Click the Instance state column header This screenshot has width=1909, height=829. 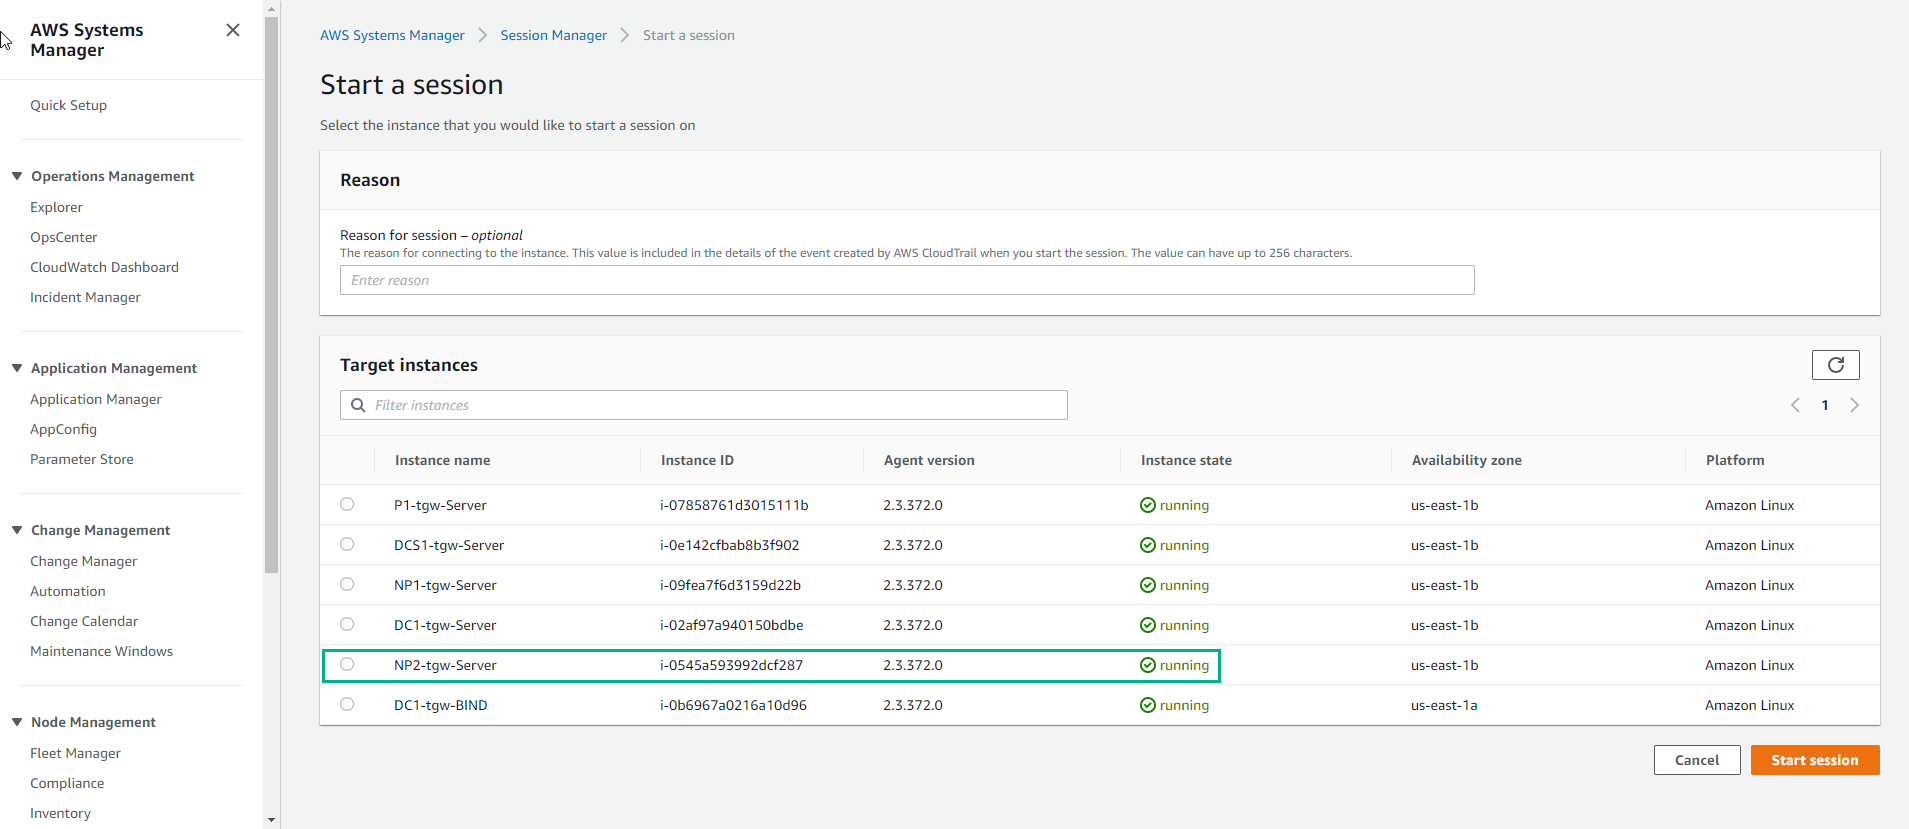point(1186,460)
